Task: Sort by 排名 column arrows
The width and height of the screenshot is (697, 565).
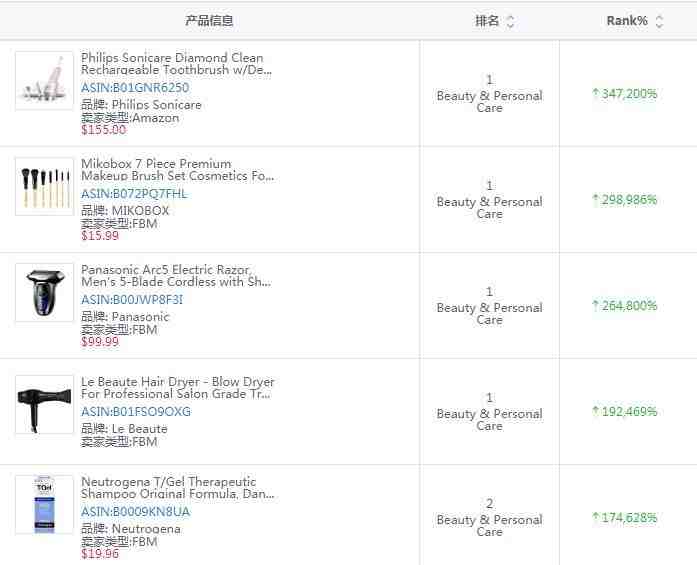Action: click(x=510, y=21)
